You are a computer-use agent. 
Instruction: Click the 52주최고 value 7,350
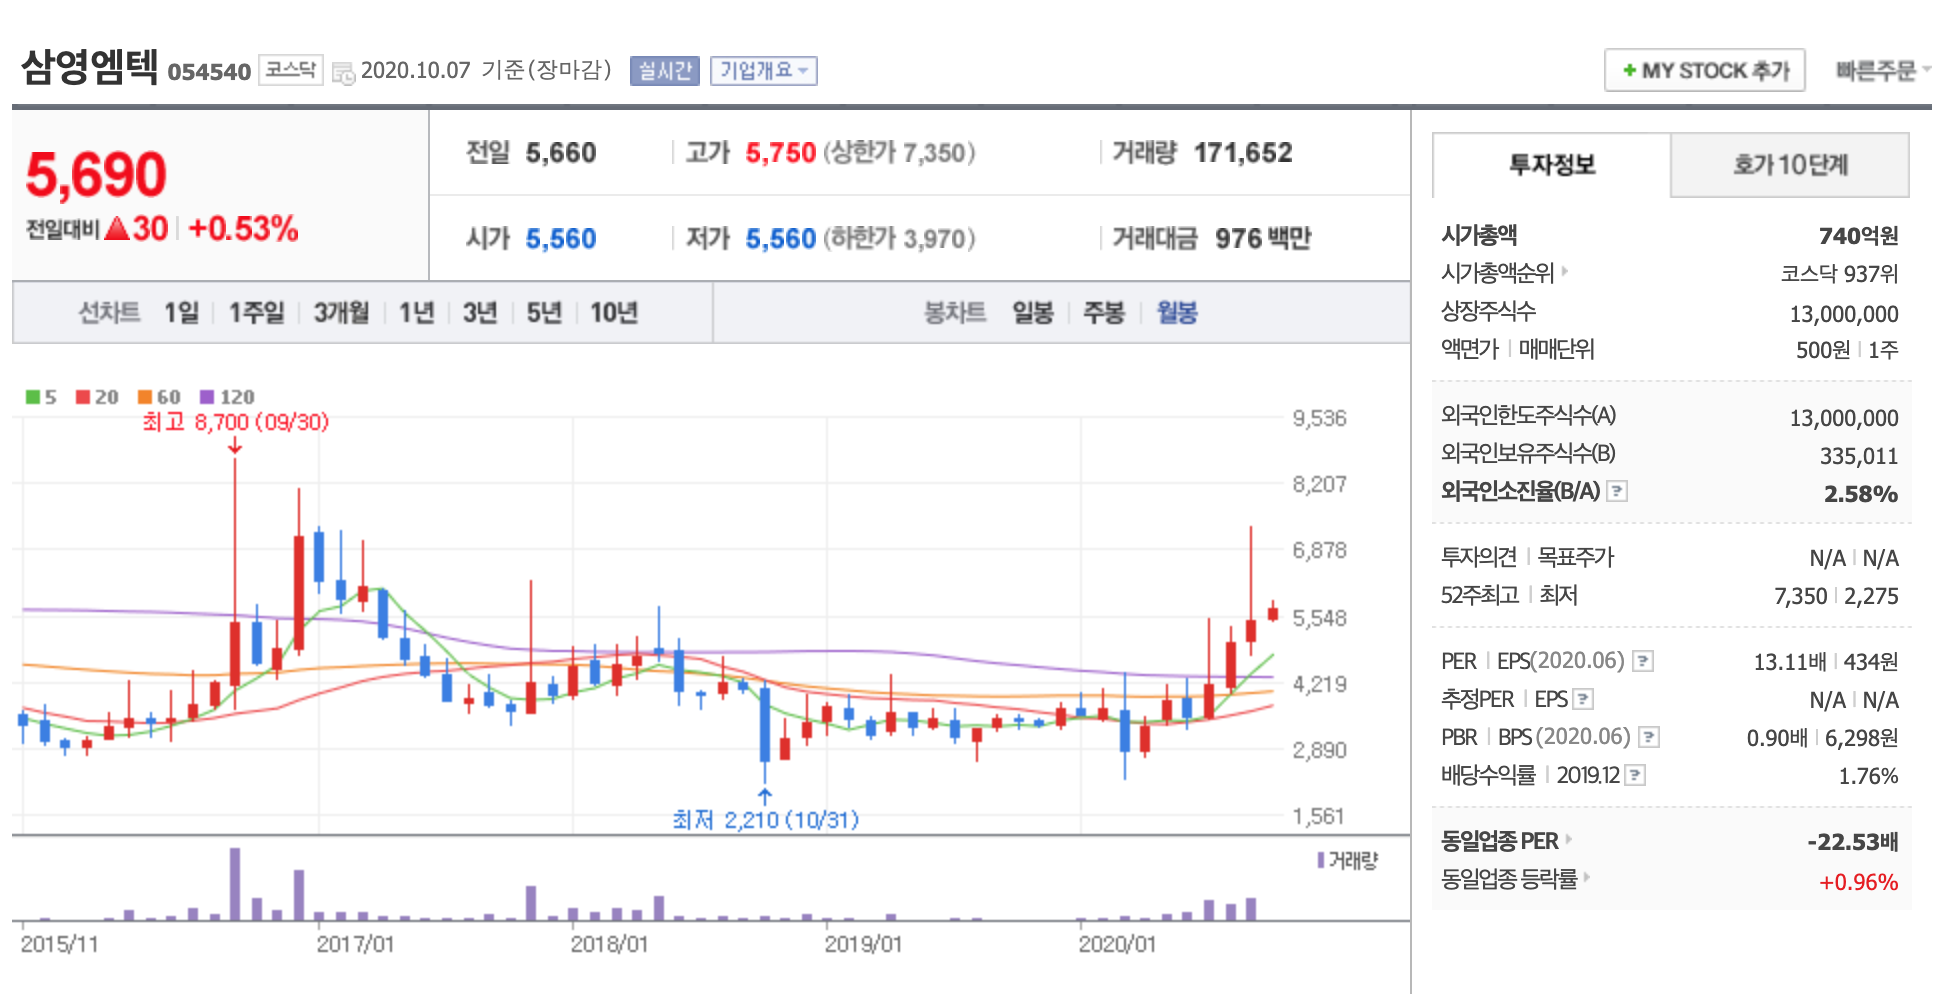point(1800,596)
